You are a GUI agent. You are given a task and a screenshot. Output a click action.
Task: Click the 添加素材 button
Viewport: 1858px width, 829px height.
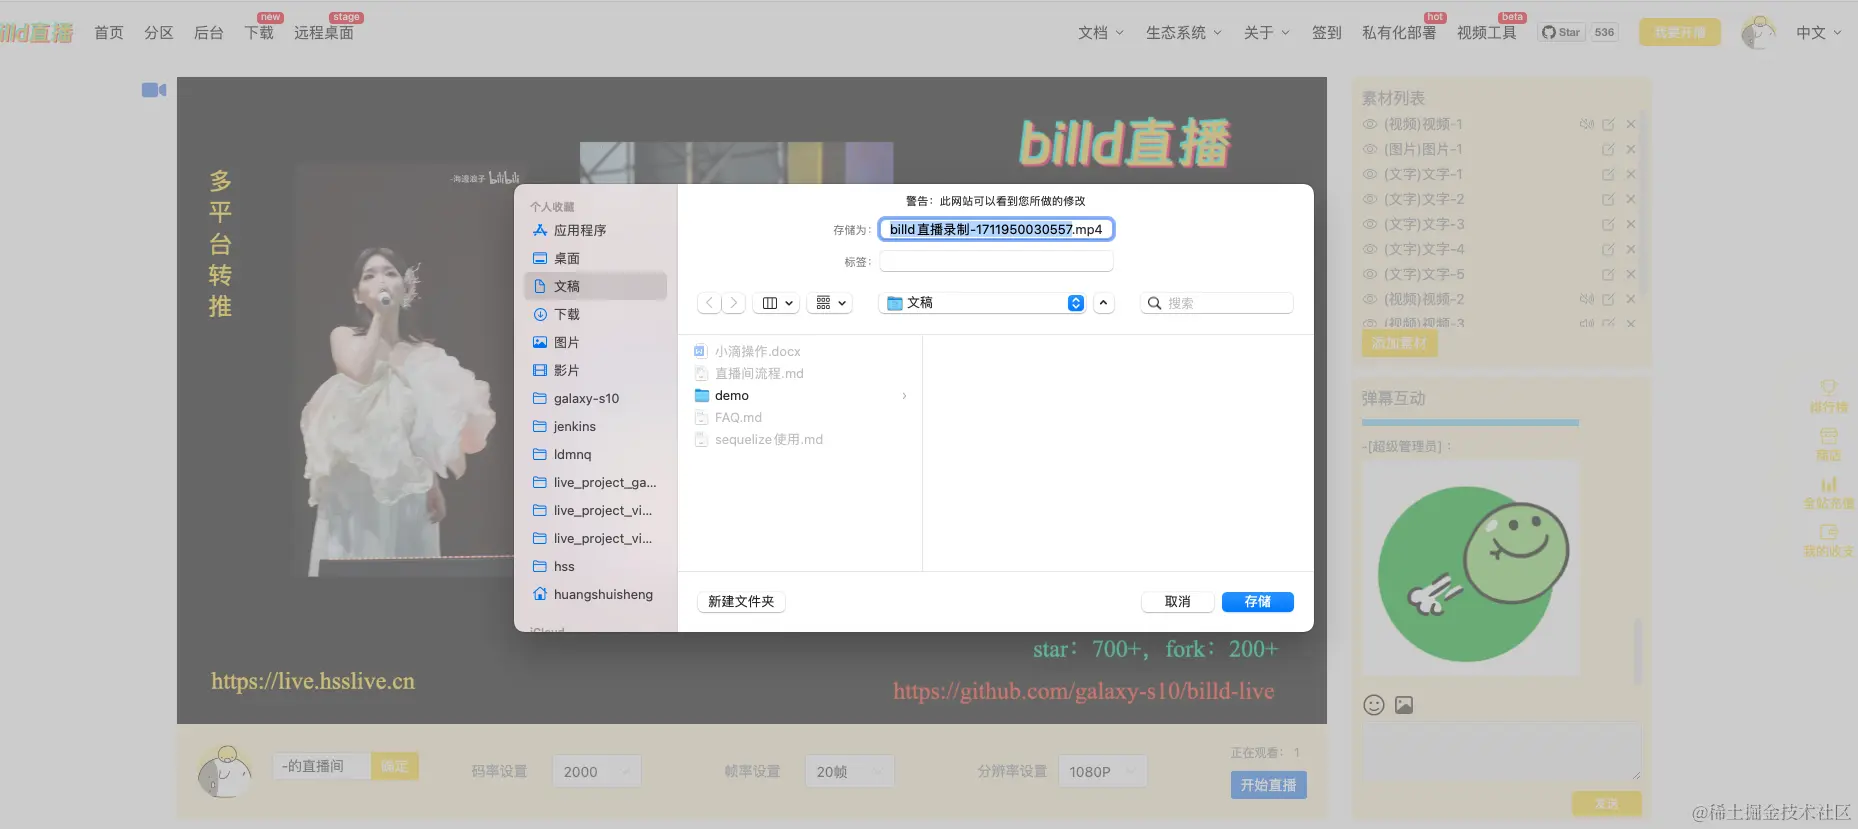click(x=1399, y=343)
